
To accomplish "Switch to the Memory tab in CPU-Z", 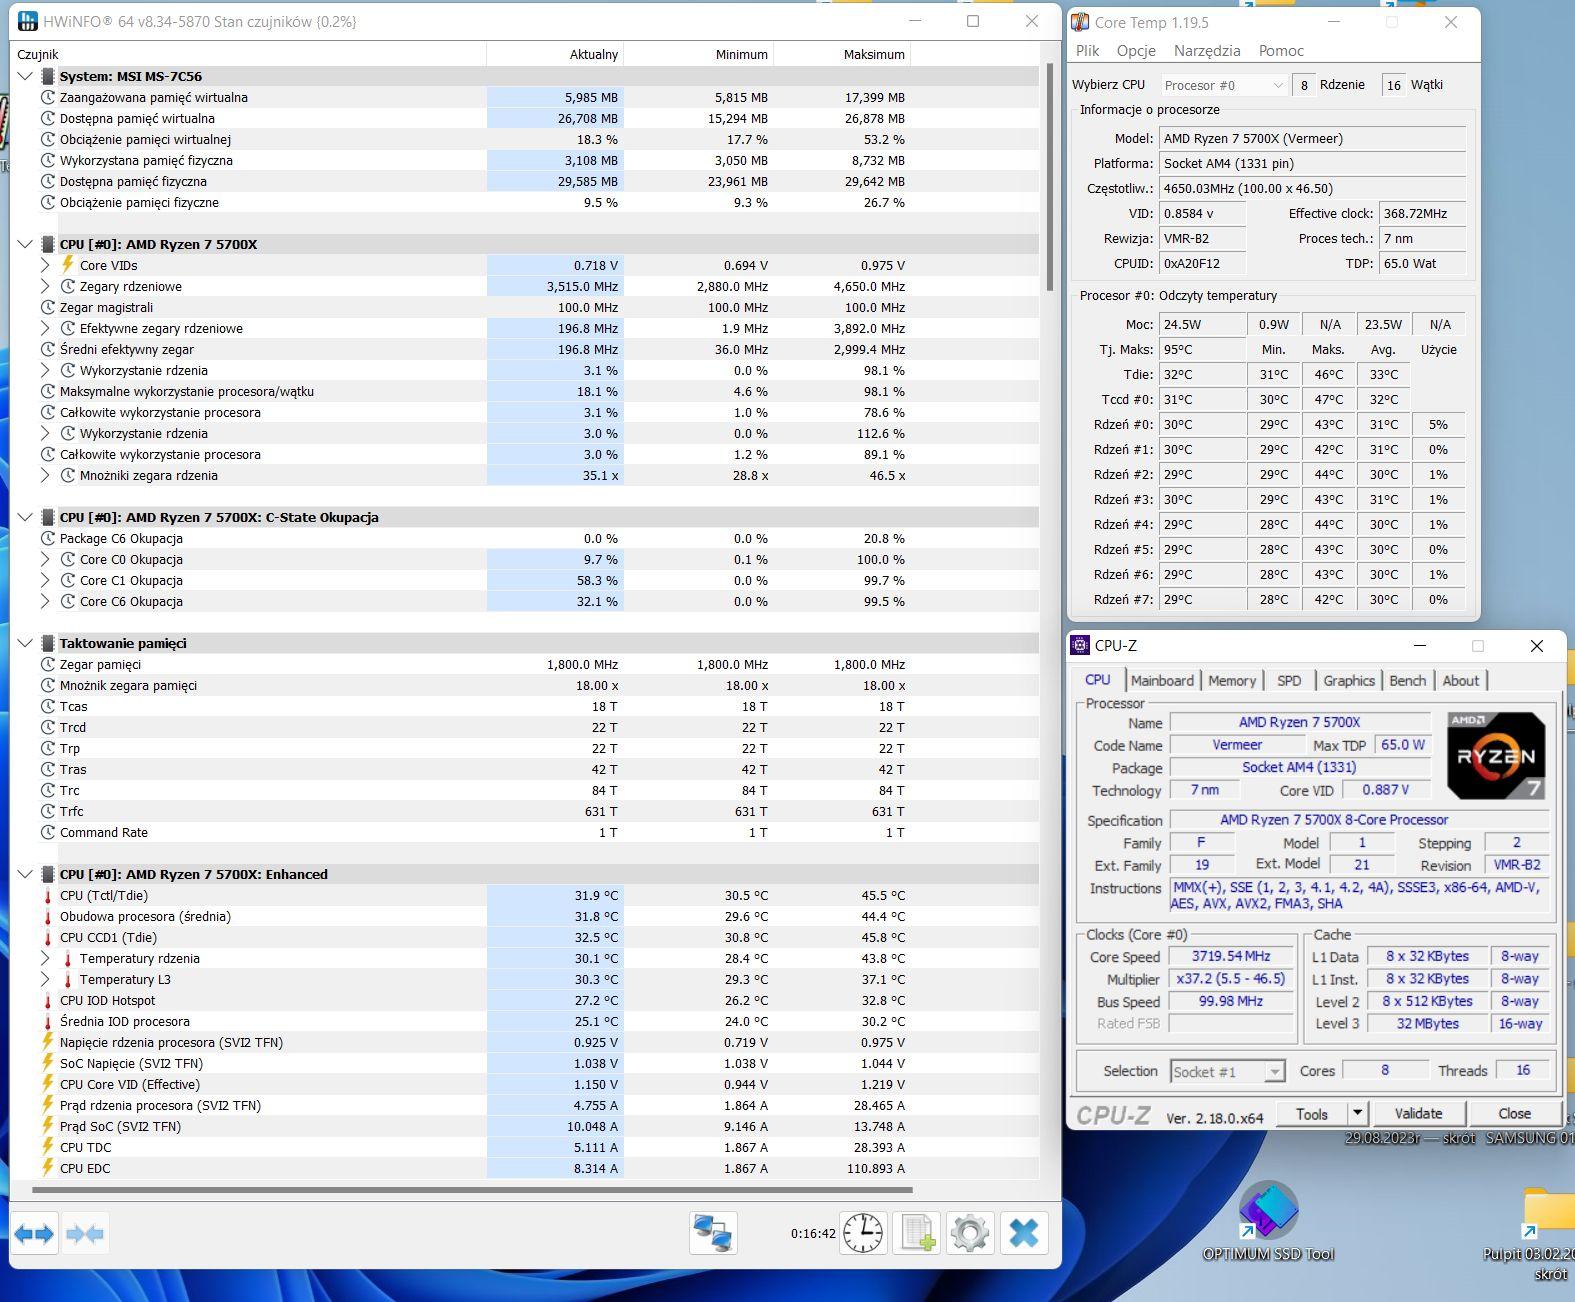I will coord(1231,680).
